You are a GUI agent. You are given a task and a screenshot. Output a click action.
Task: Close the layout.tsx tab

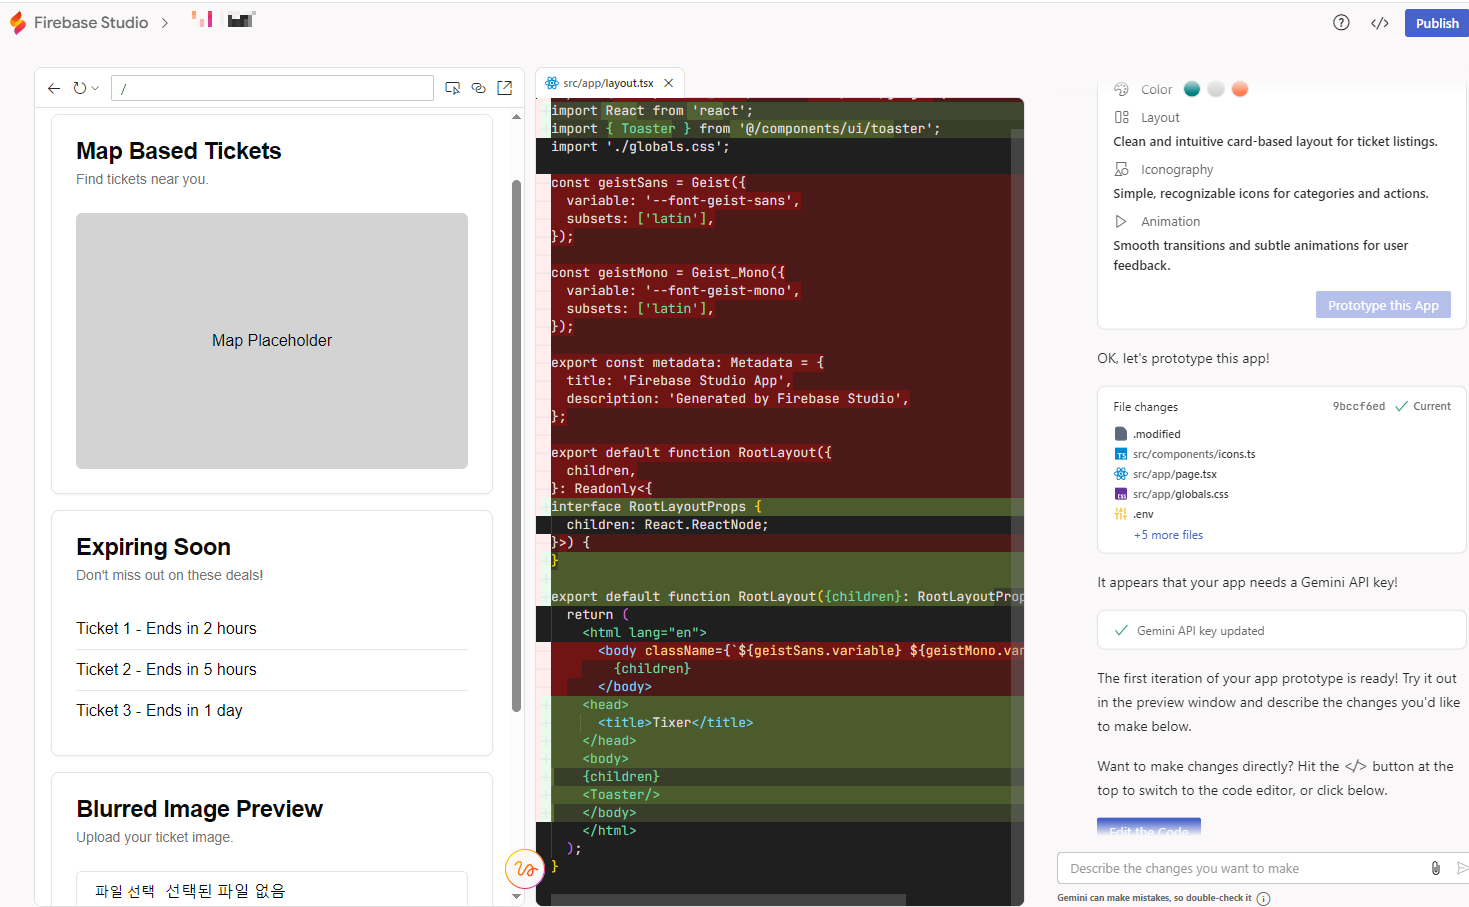pyautogui.click(x=669, y=83)
